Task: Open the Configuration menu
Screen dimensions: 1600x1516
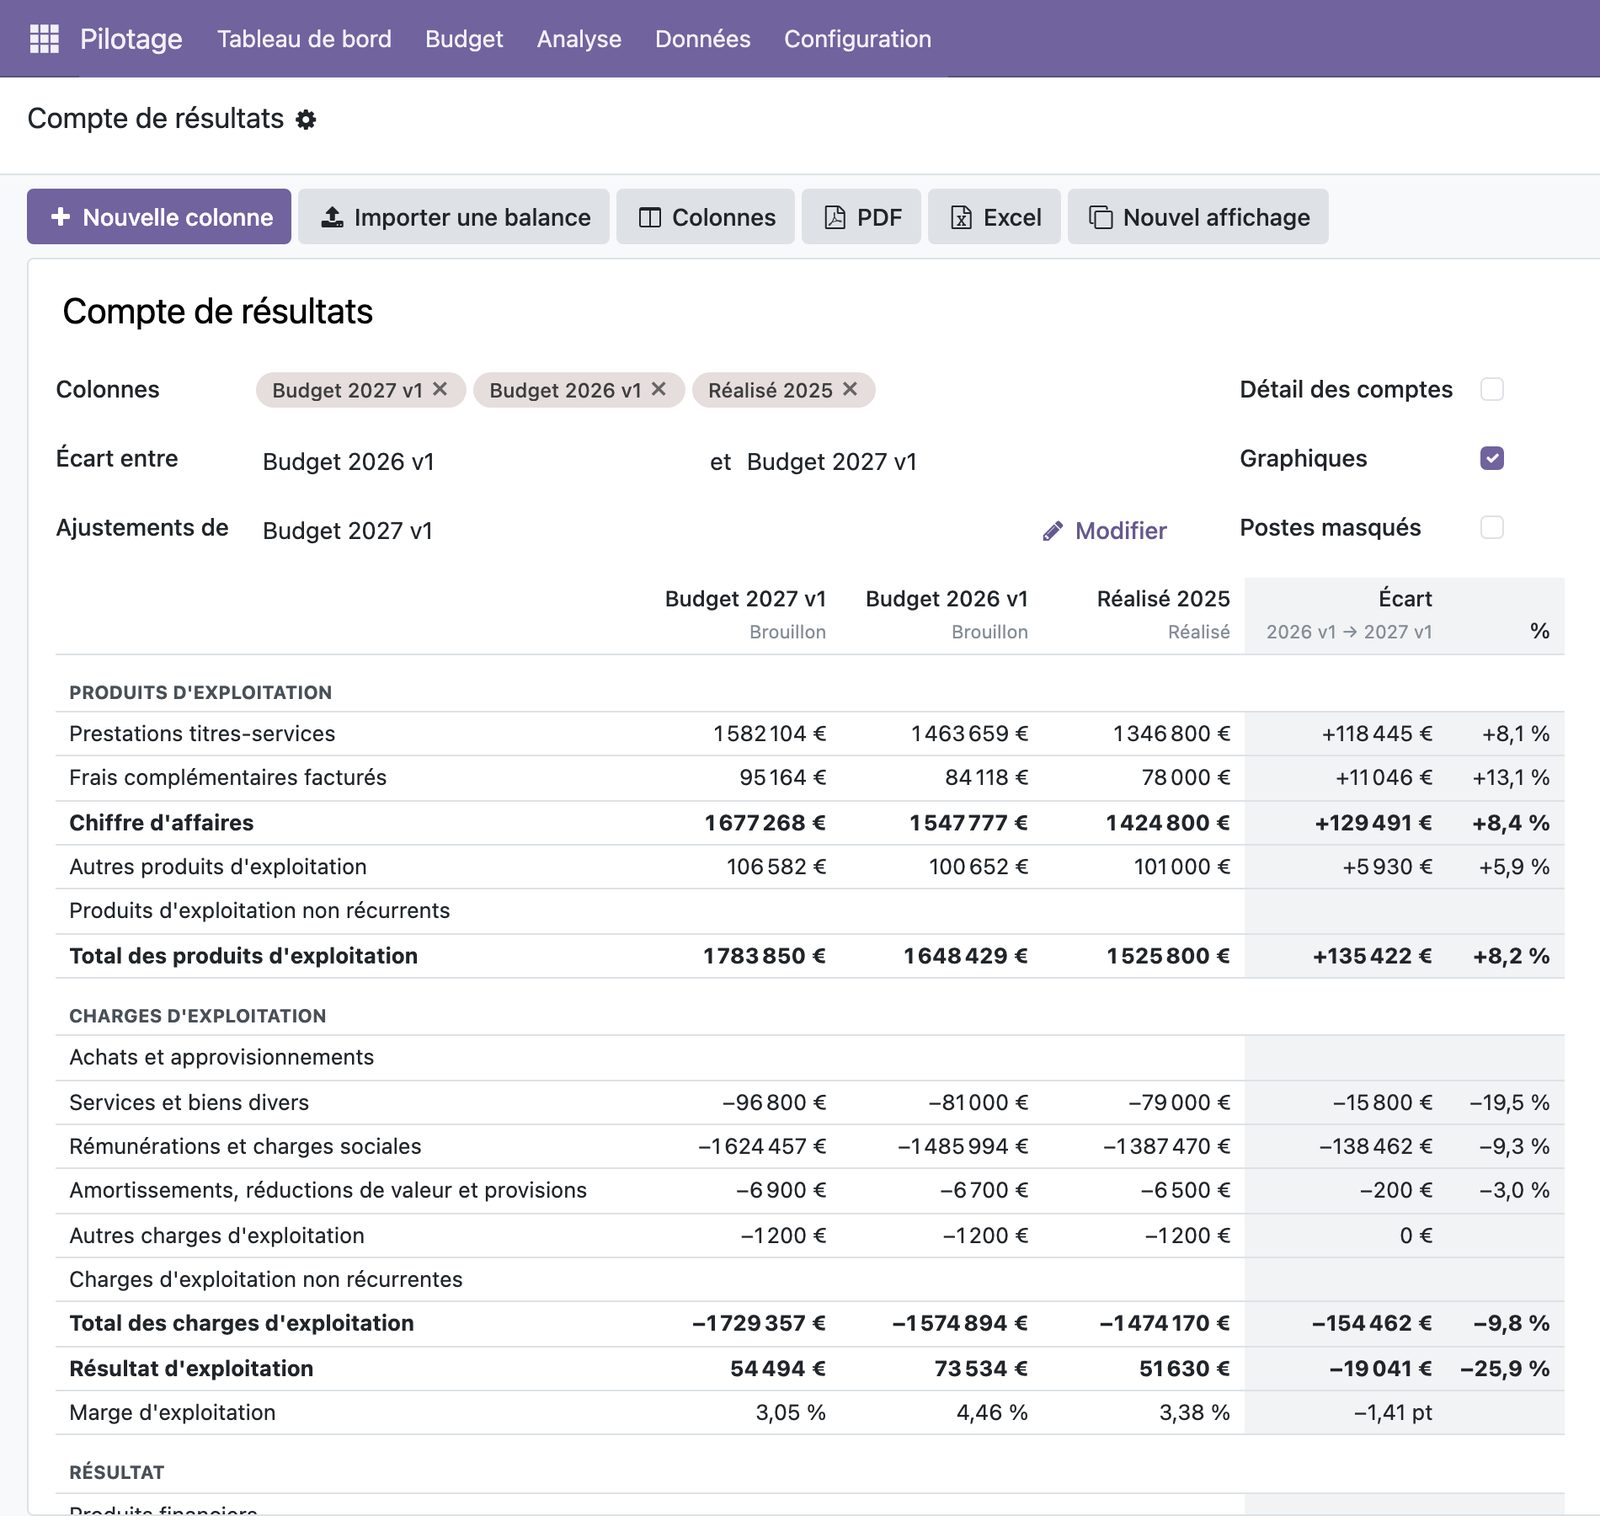Action: 858,39
